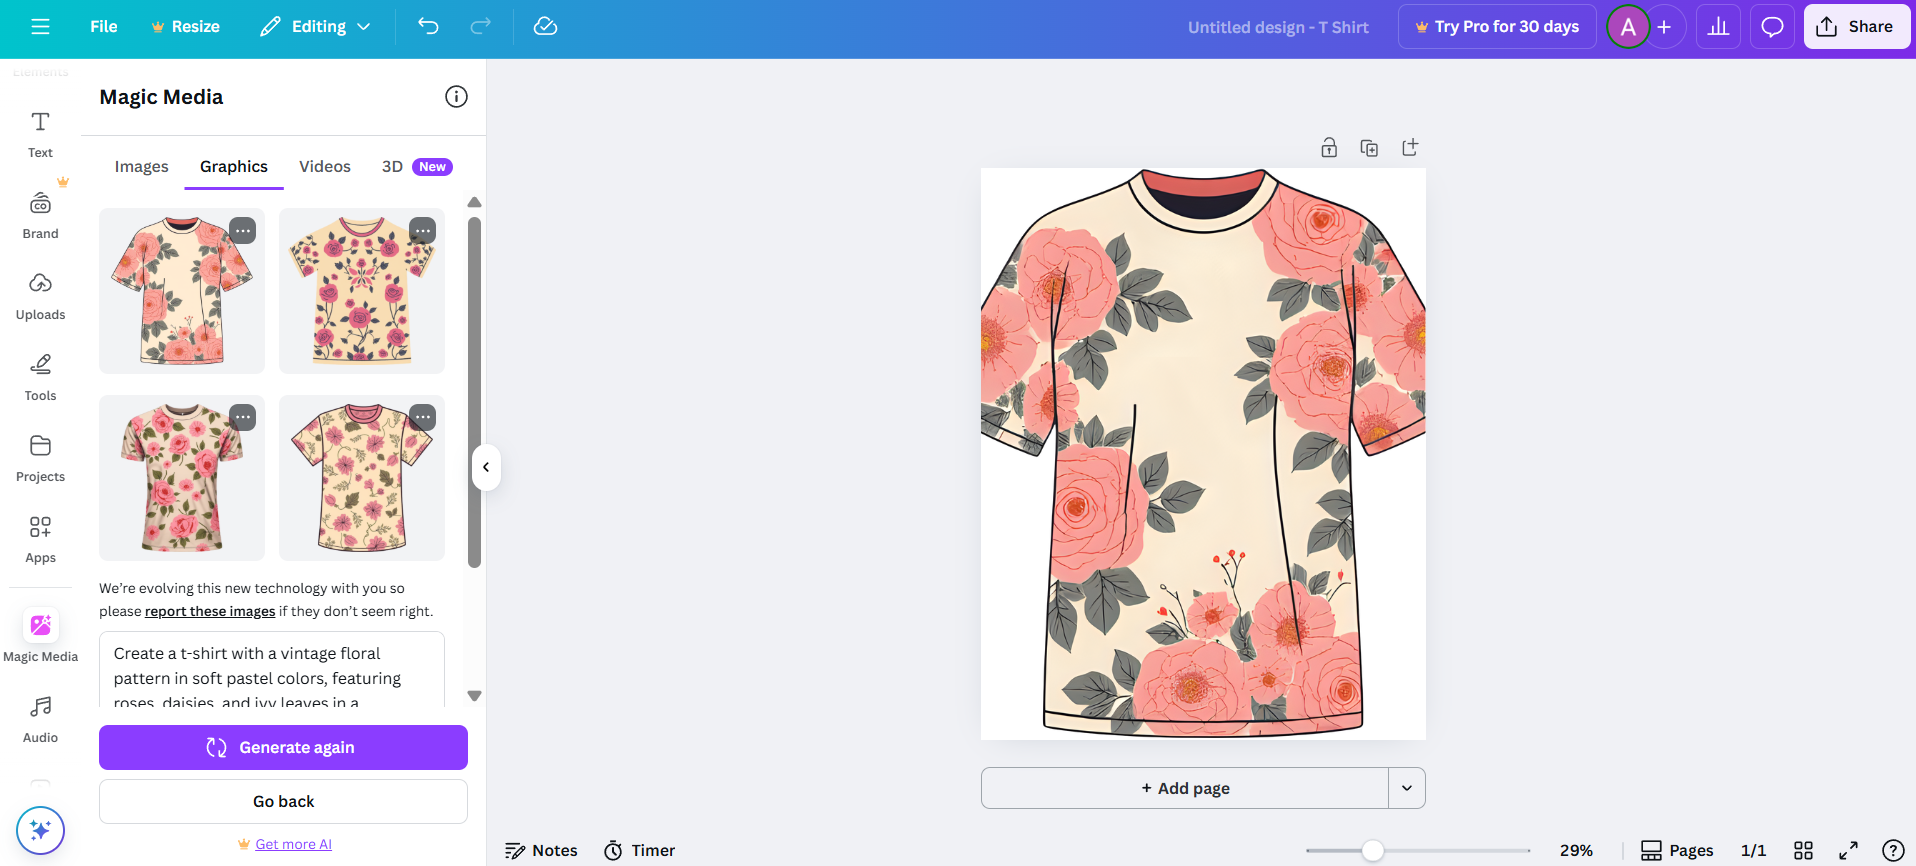
Task: Undo the last action
Action: [428, 27]
